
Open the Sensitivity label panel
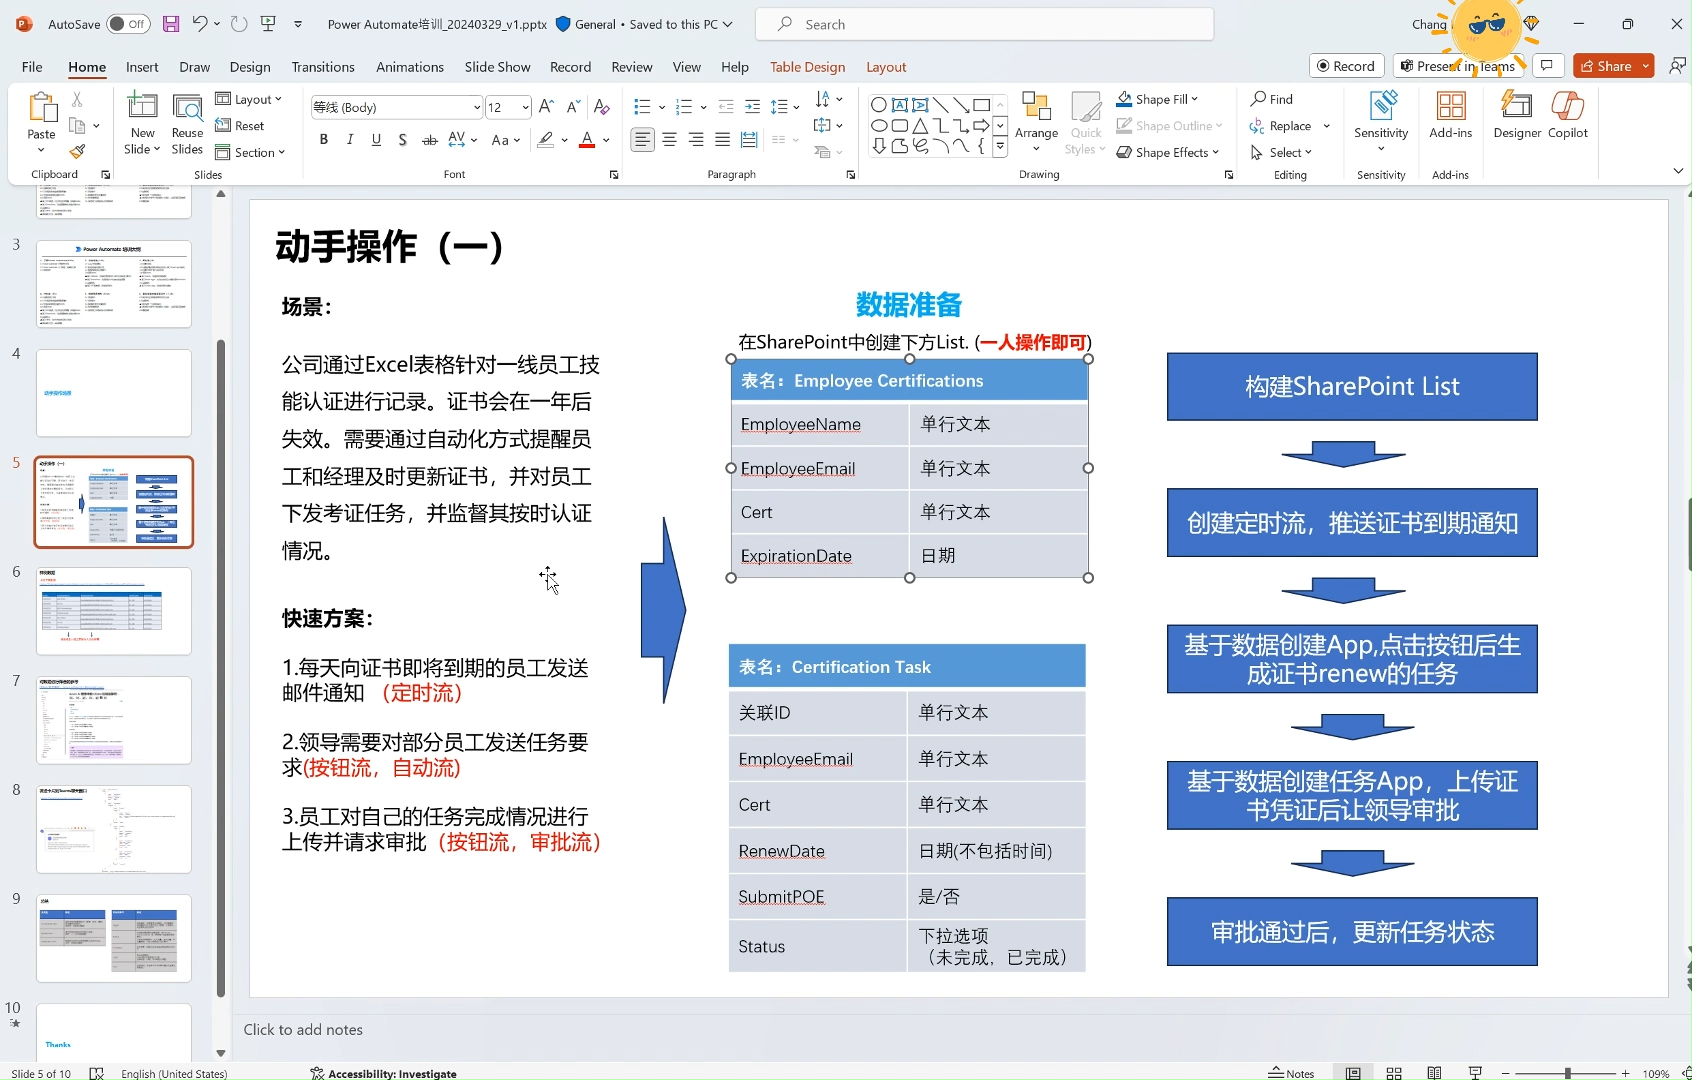click(x=1381, y=120)
